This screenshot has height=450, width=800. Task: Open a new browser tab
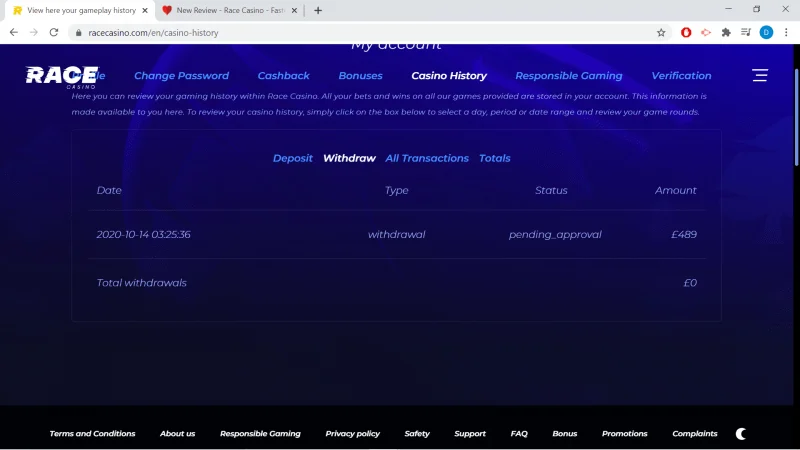(x=318, y=10)
